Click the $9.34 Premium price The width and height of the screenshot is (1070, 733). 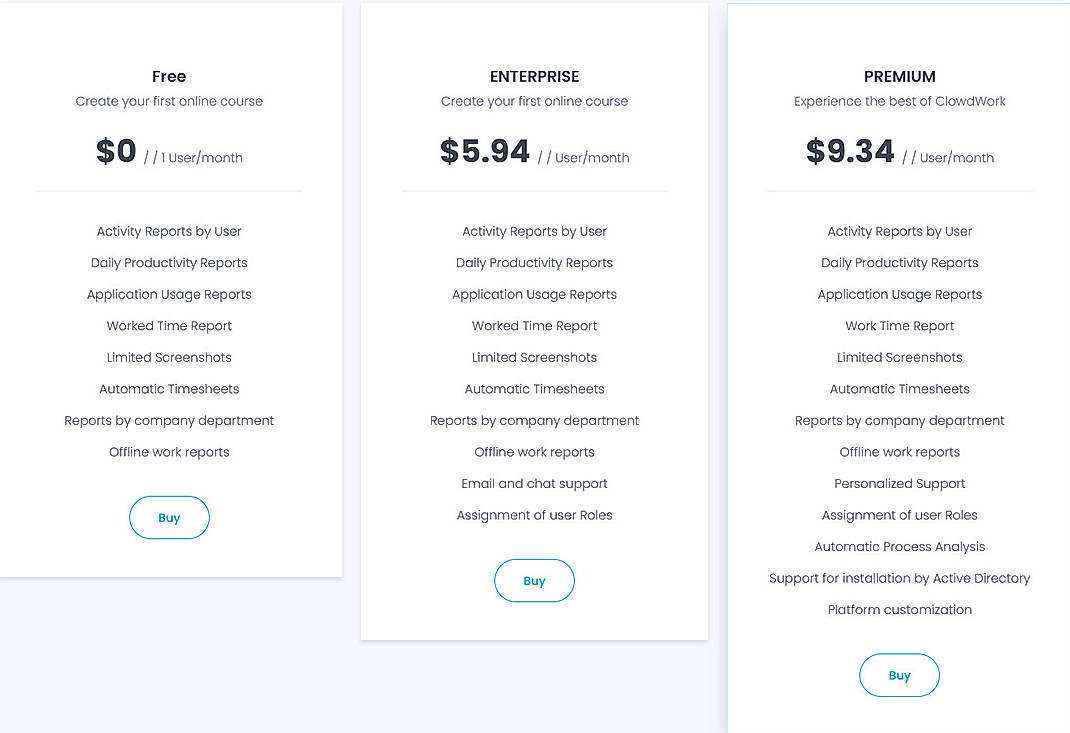click(x=849, y=150)
